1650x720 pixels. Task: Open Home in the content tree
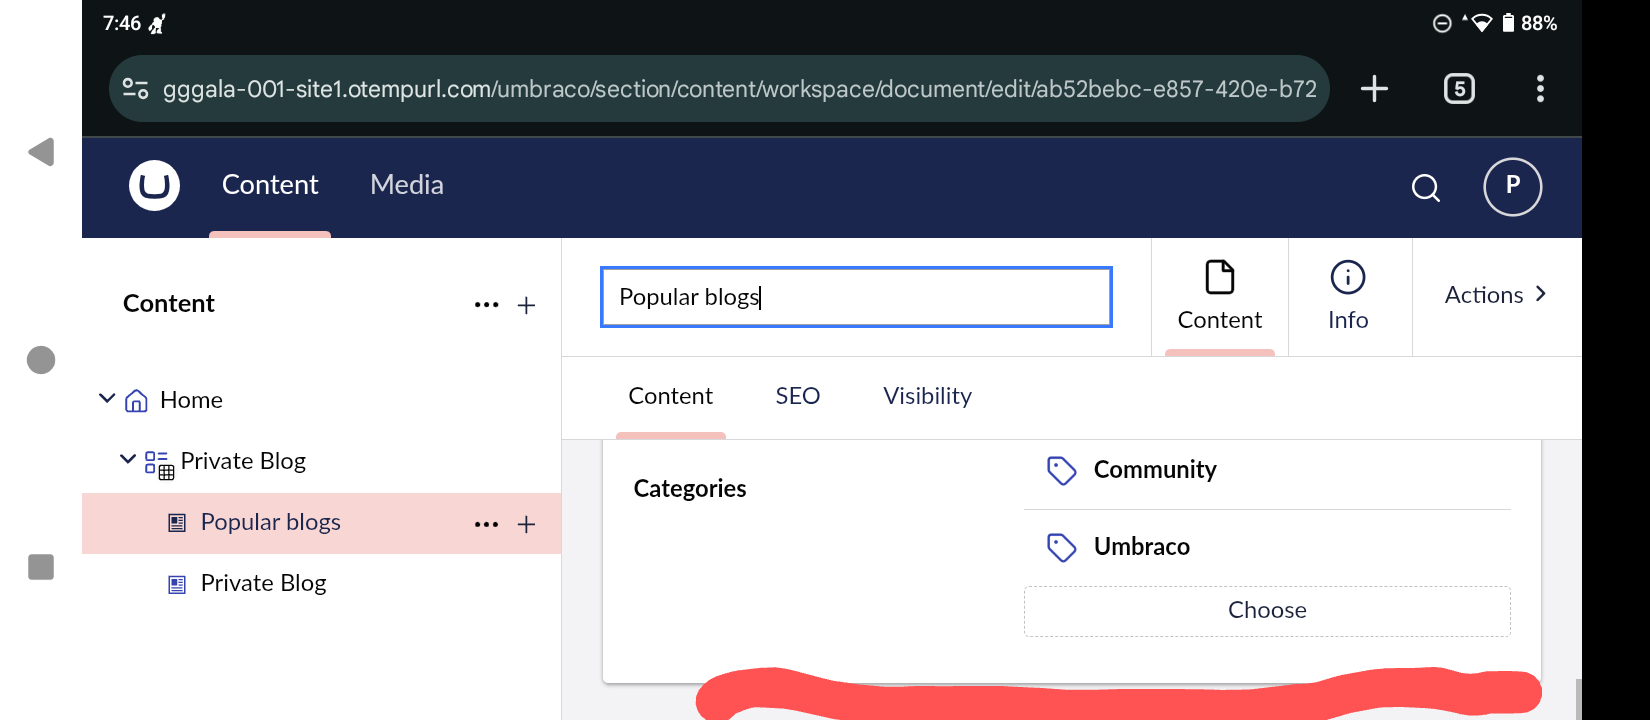click(x=191, y=401)
